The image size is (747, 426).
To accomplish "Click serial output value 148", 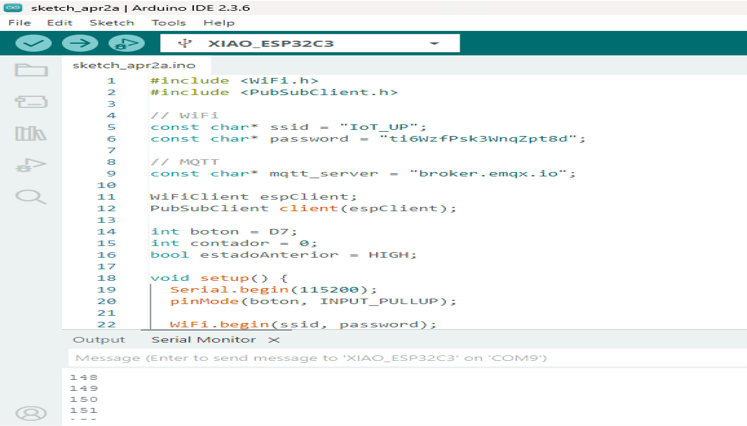I will tap(83, 377).
